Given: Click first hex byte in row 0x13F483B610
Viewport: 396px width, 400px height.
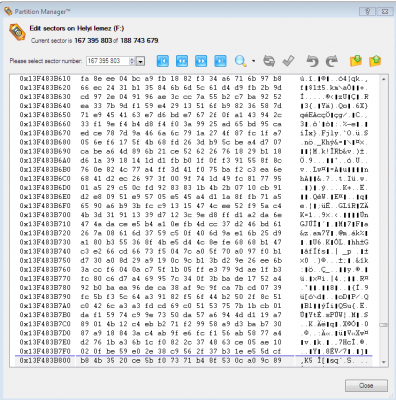Looking at the screenshot, I should (x=85, y=79).
